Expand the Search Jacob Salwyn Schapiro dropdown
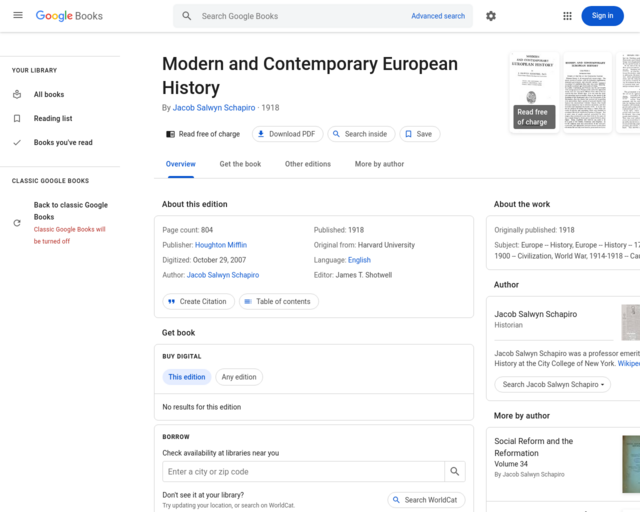This screenshot has width=640, height=512. click(553, 385)
